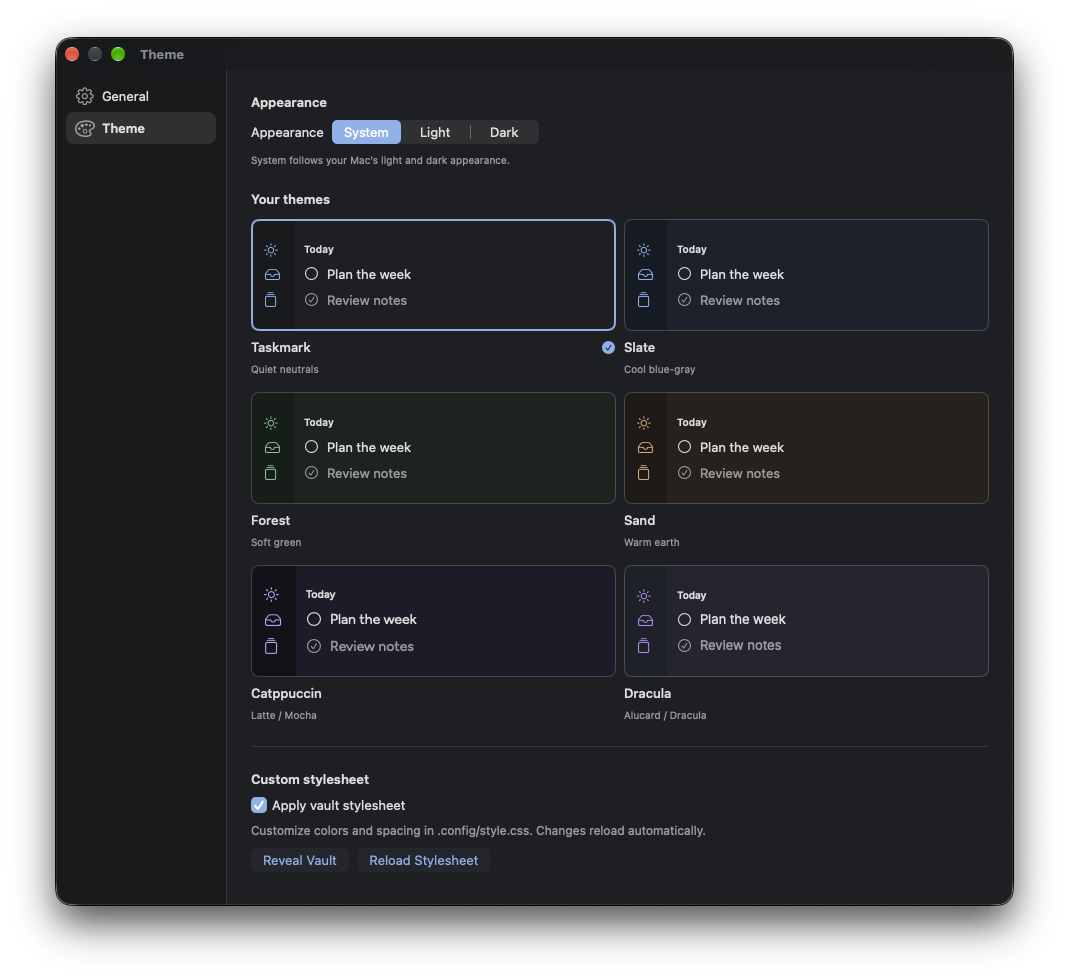Click the Sand theme name label

click(x=639, y=521)
